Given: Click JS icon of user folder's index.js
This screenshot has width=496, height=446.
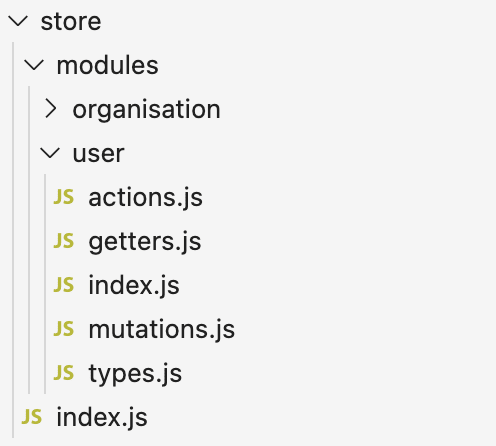Looking at the screenshot, I should (x=64, y=285).
